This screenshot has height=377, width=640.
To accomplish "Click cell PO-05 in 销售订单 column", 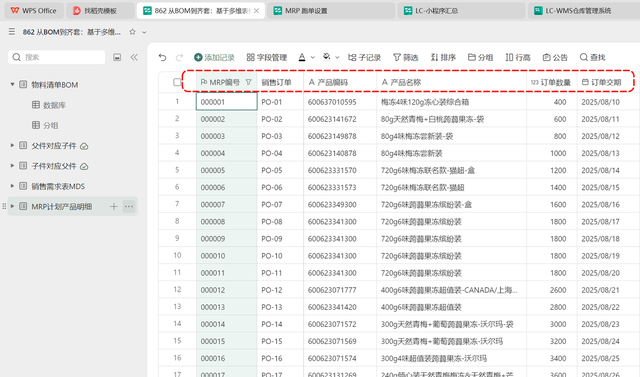I will (280, 170).
